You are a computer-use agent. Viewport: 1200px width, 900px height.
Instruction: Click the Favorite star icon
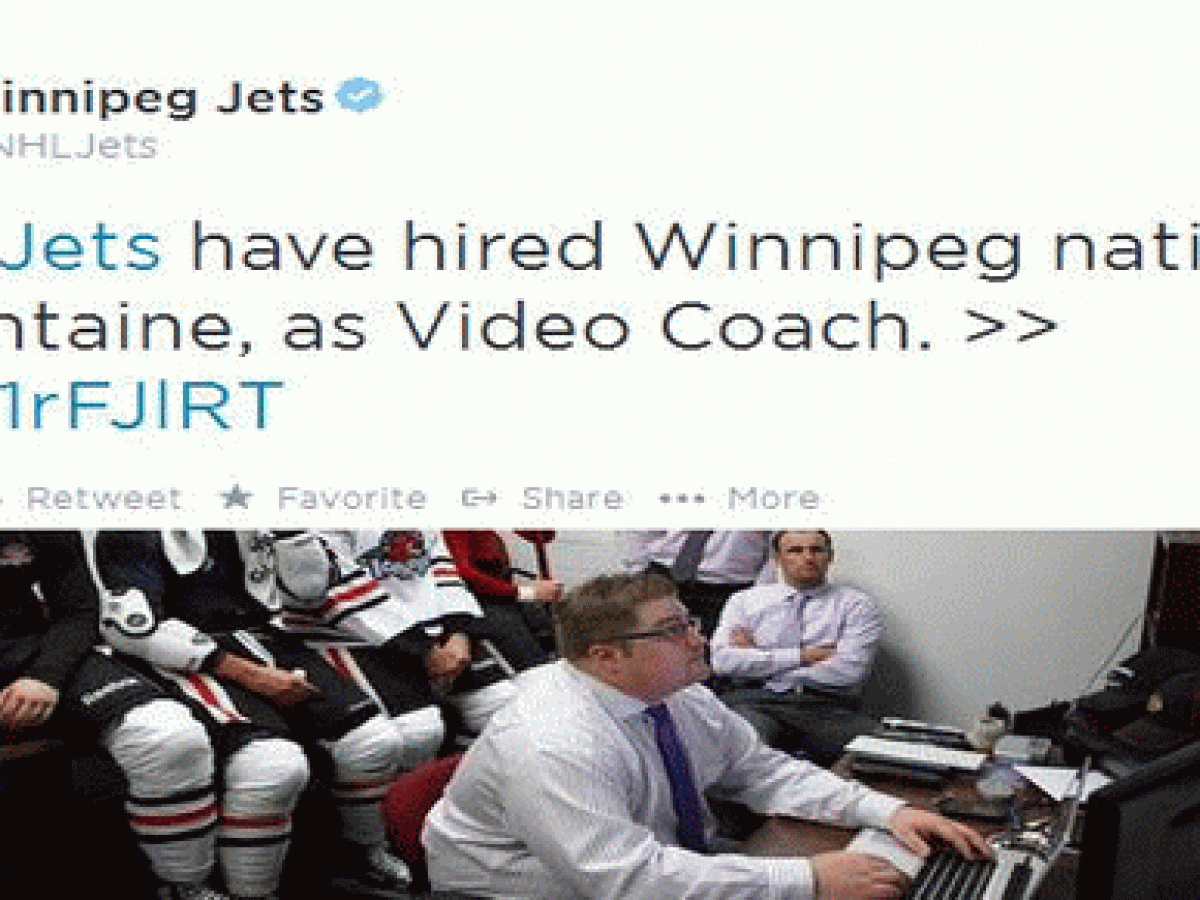[x=236, y=497]
